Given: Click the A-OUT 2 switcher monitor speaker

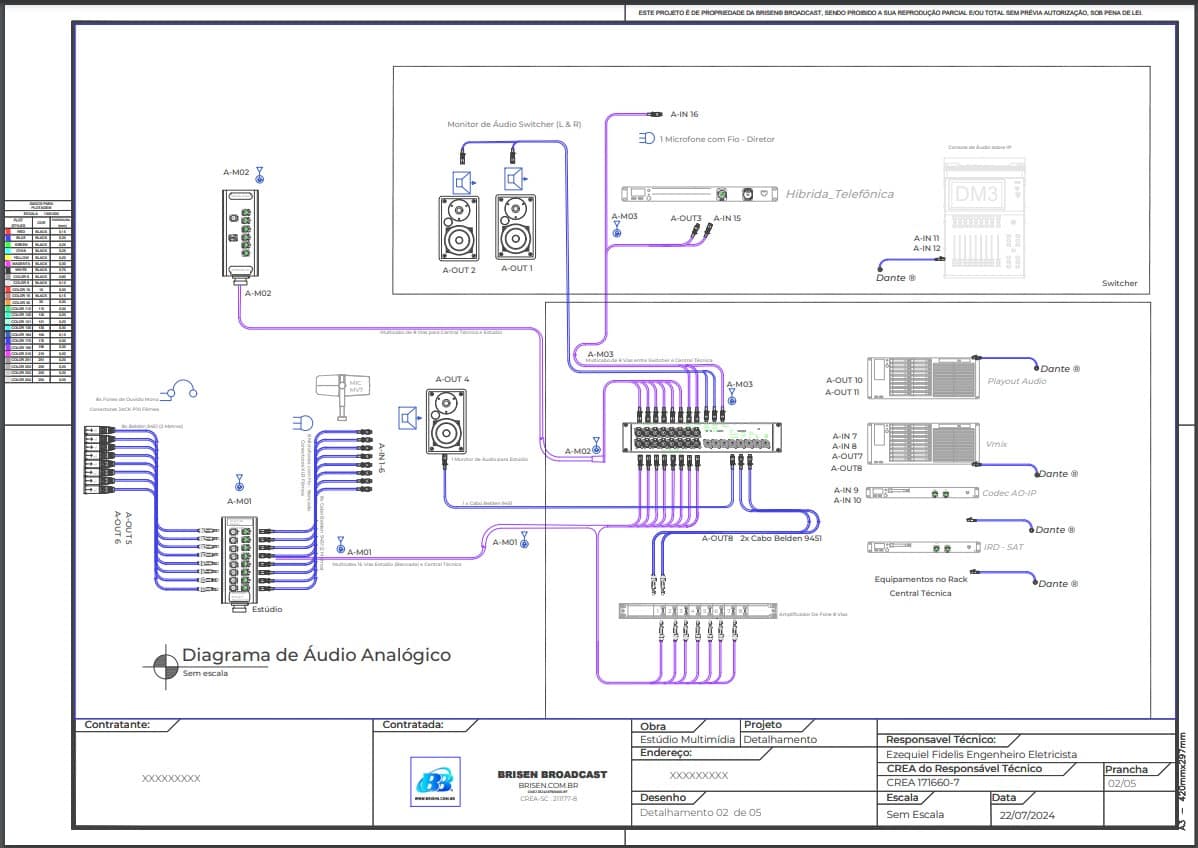Looking at the screenshot, I should 459,229.
